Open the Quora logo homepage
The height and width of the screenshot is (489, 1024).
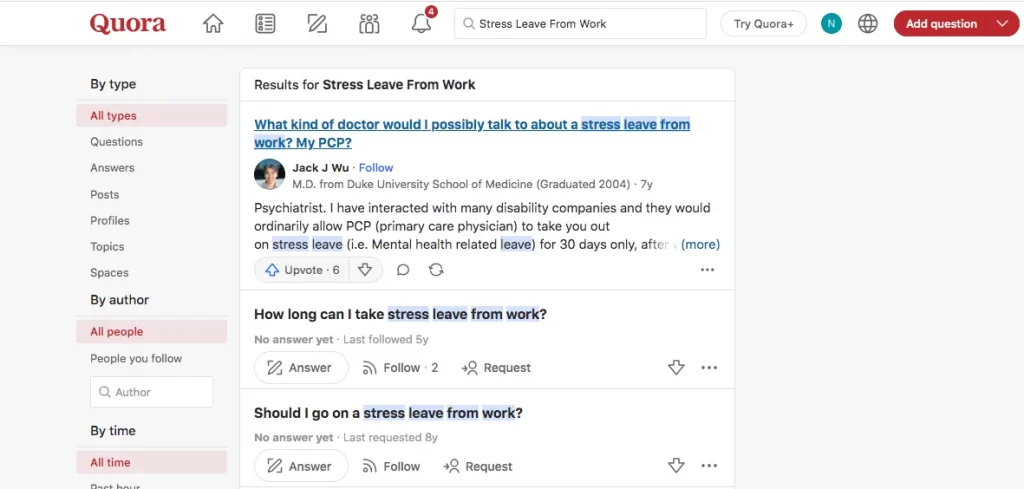128,24
